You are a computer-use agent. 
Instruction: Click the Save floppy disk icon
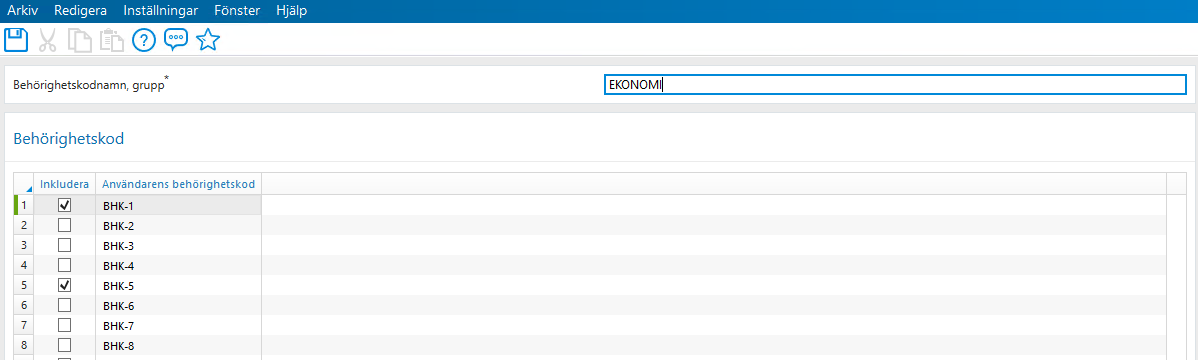[x=16, y=40]
